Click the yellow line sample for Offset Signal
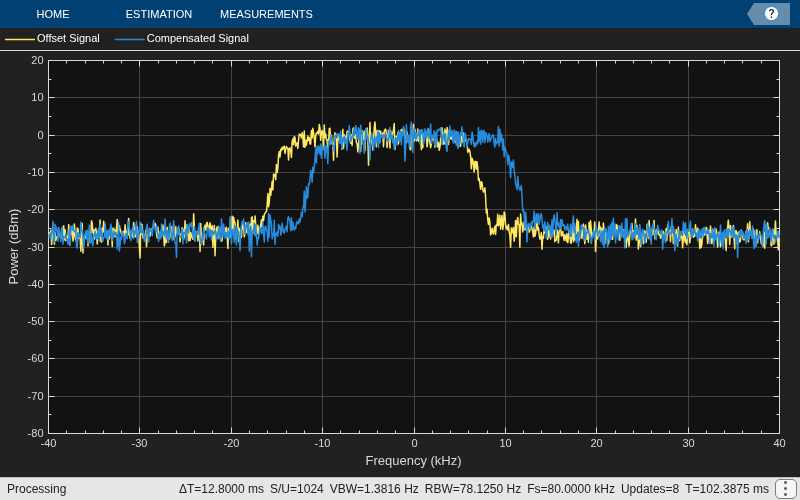 (20, 39)
